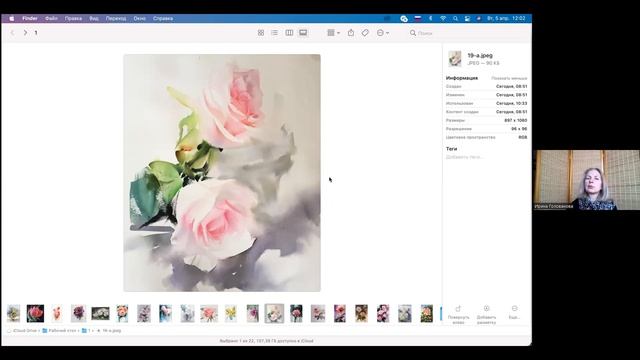Screen dimensions: 640x360
Task: Click the 897 x 1060 dimensions value
Action: point(516,120)
